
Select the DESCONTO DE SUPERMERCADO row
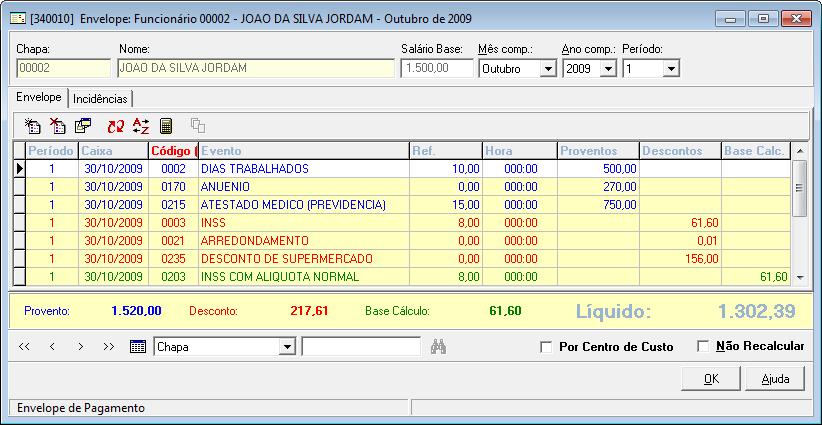(x=401, y=259)
